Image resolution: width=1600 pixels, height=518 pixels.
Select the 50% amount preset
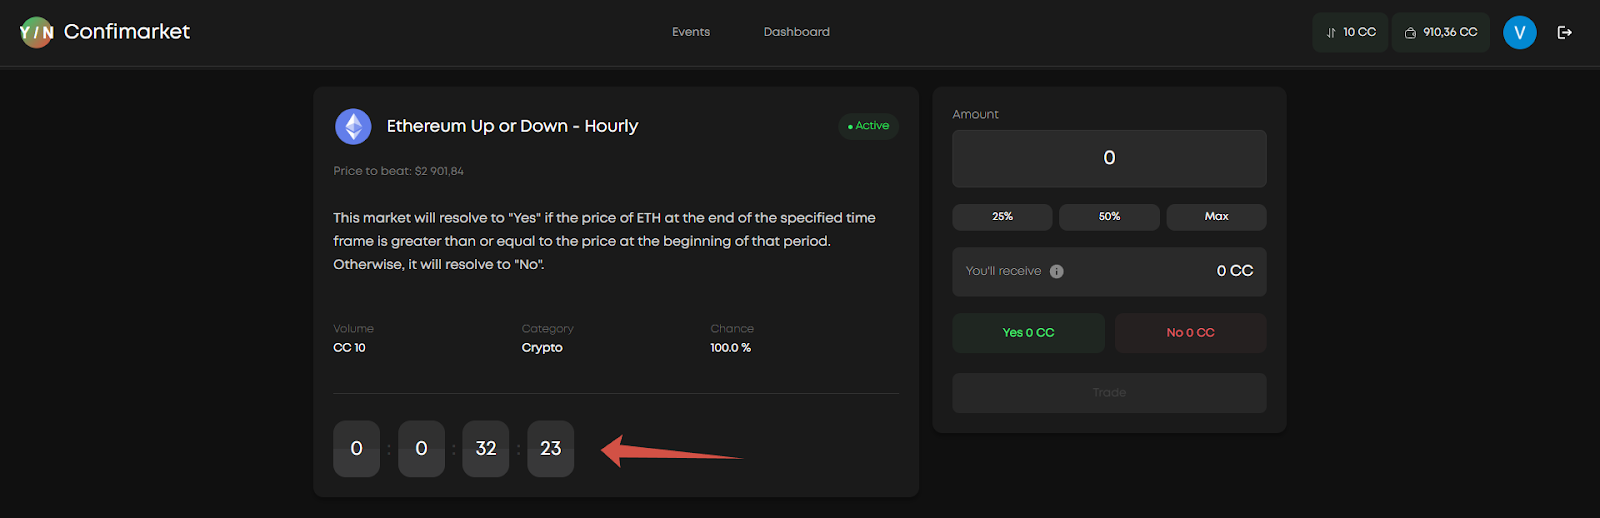tap(1109, 217)
